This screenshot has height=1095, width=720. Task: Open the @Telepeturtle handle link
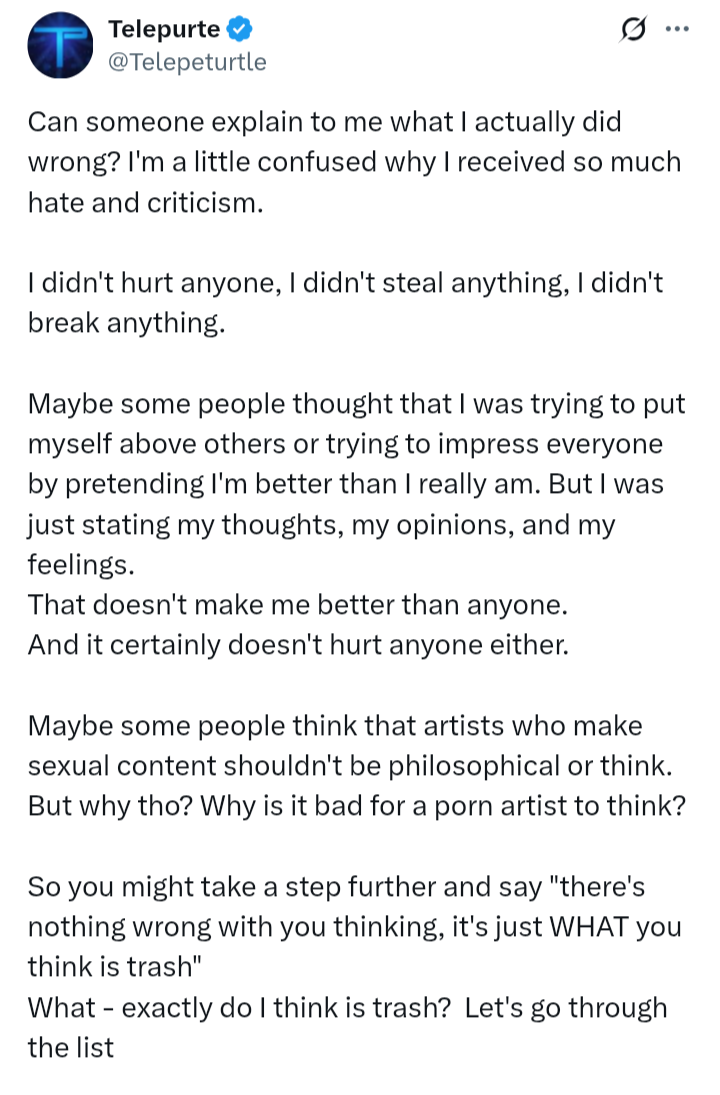(187, 62)
